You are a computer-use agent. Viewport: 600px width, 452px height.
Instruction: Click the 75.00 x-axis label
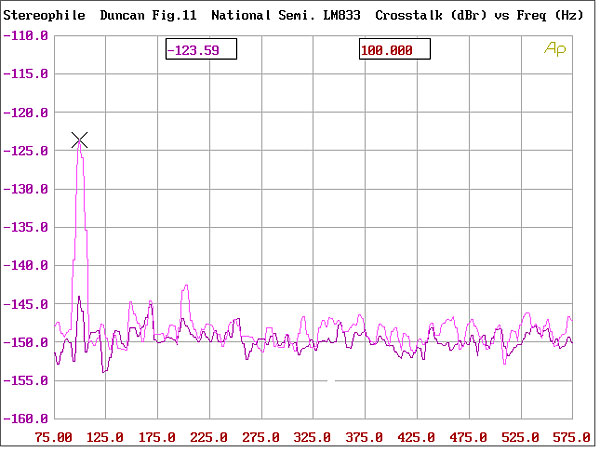[53, 437]
